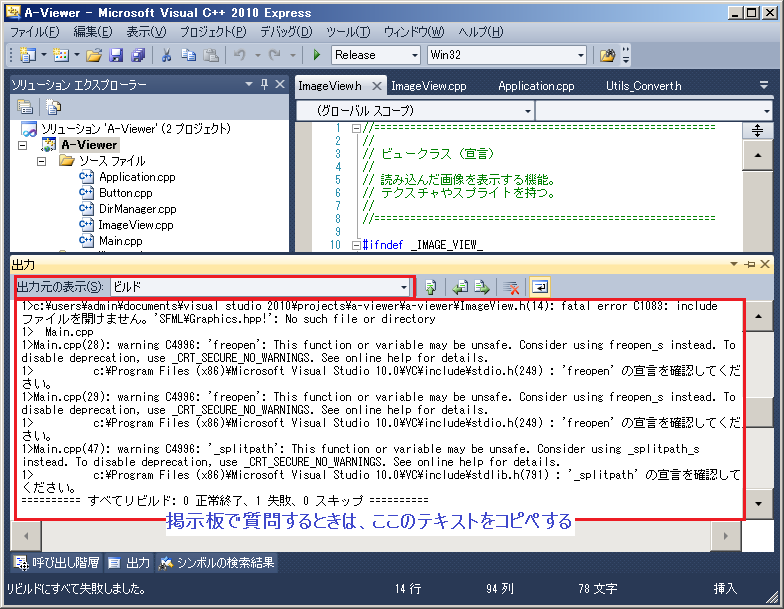Open the 表示(V) menu
This screenshot has width=784, height=609.
pos(146,32)
